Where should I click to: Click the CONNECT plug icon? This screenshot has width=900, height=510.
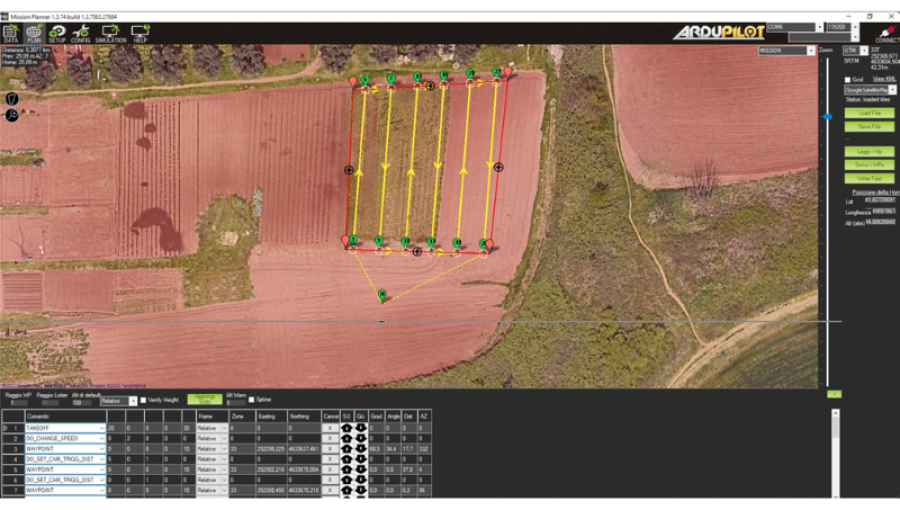pyautogui.click(x=887, y=34)
